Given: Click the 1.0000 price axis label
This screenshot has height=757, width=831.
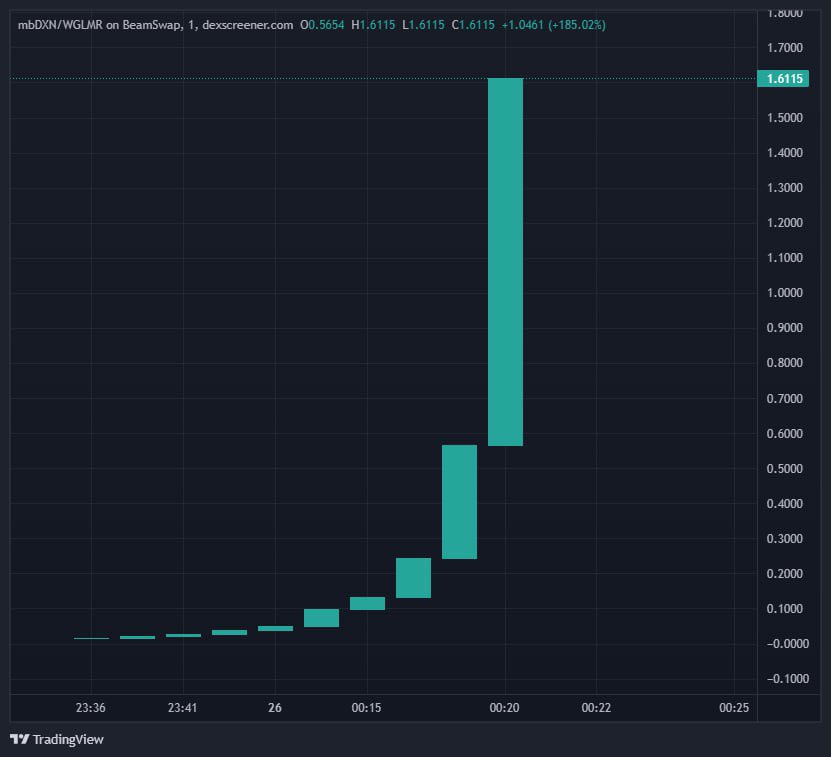Looking at the screenshot, I should (x=785, y=293).
